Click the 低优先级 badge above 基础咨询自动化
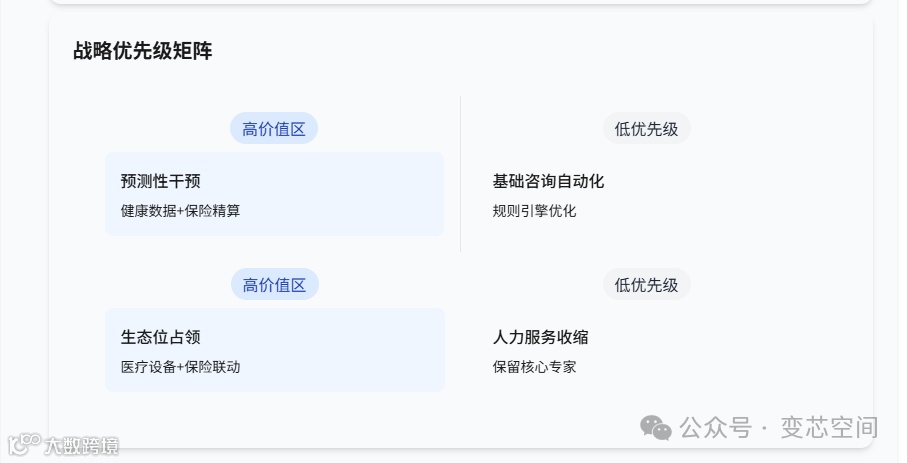The height and width of the screenshot is (463, 907). [646, 129]
